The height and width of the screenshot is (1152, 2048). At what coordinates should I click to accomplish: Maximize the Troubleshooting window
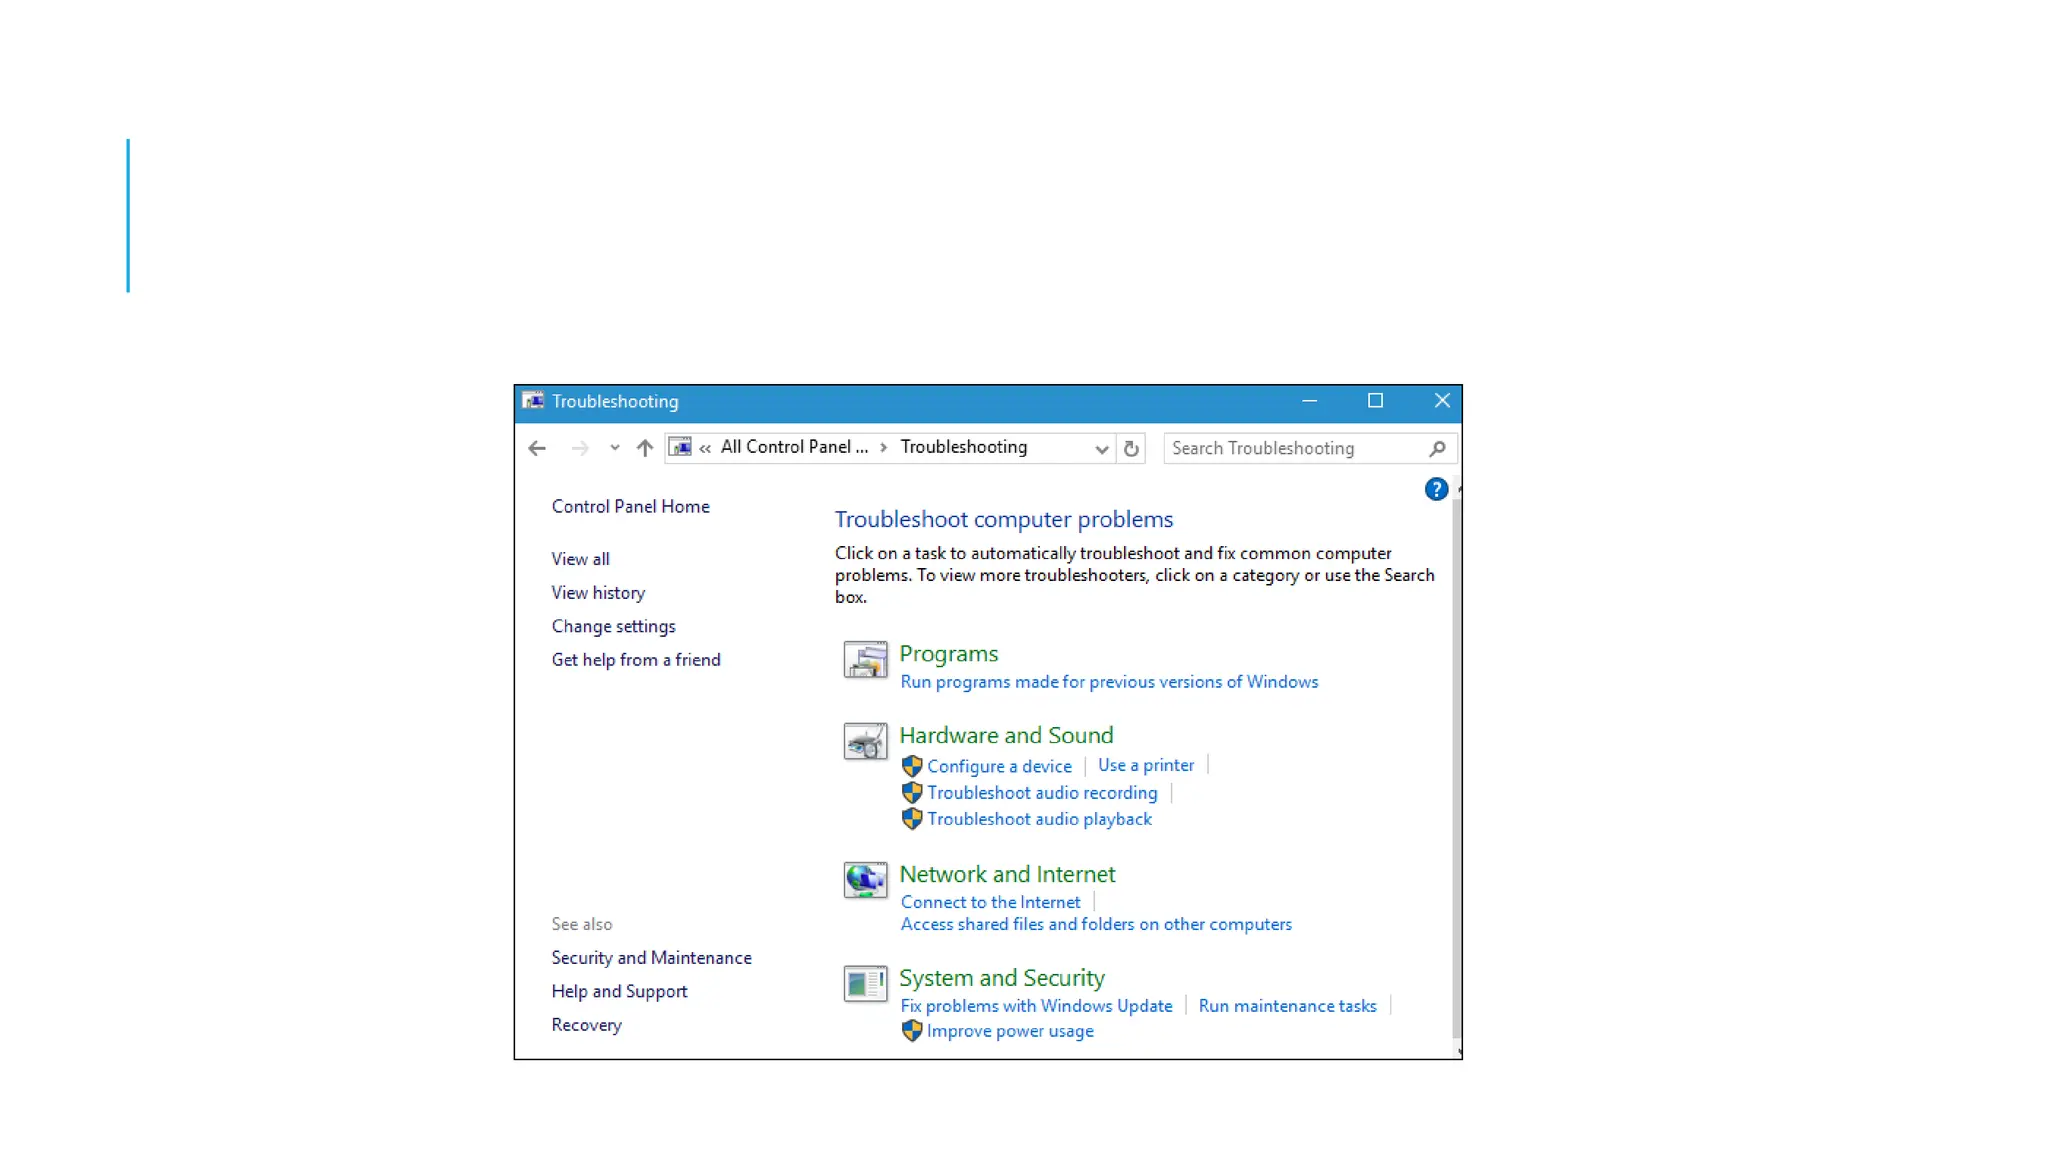point(1375,401)
